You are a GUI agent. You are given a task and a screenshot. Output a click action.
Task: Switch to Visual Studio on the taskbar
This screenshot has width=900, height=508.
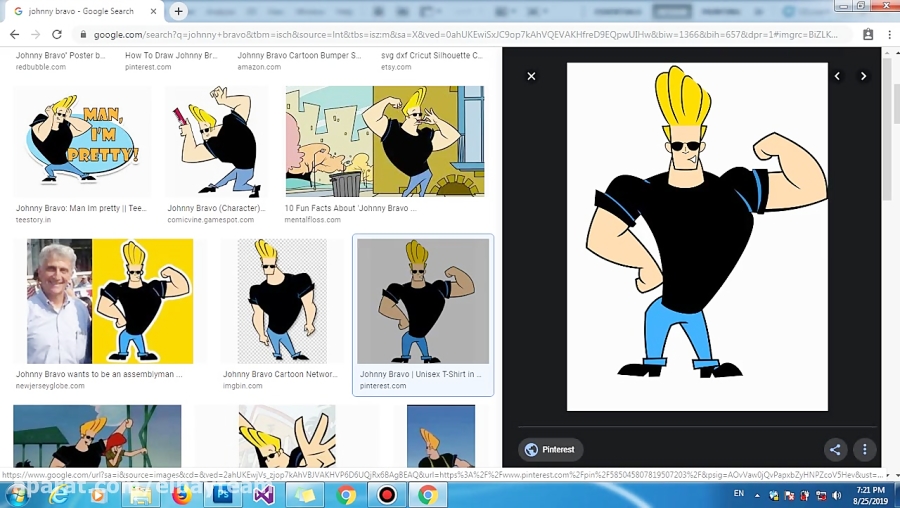tap(263, 495)
